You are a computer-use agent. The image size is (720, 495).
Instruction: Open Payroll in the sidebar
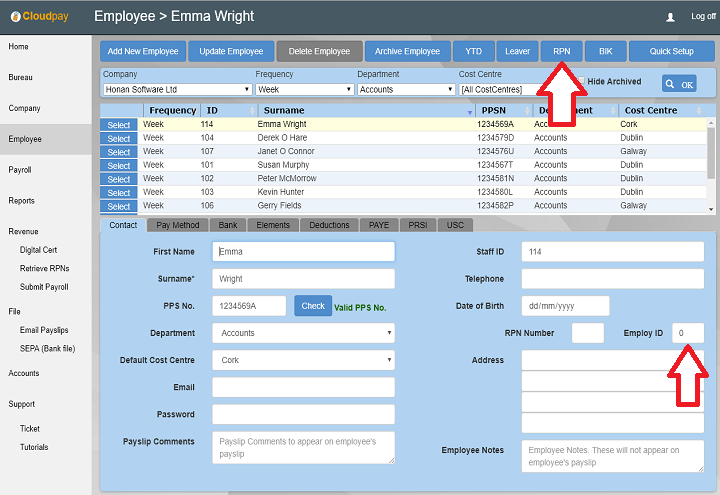tap(20, 170)
